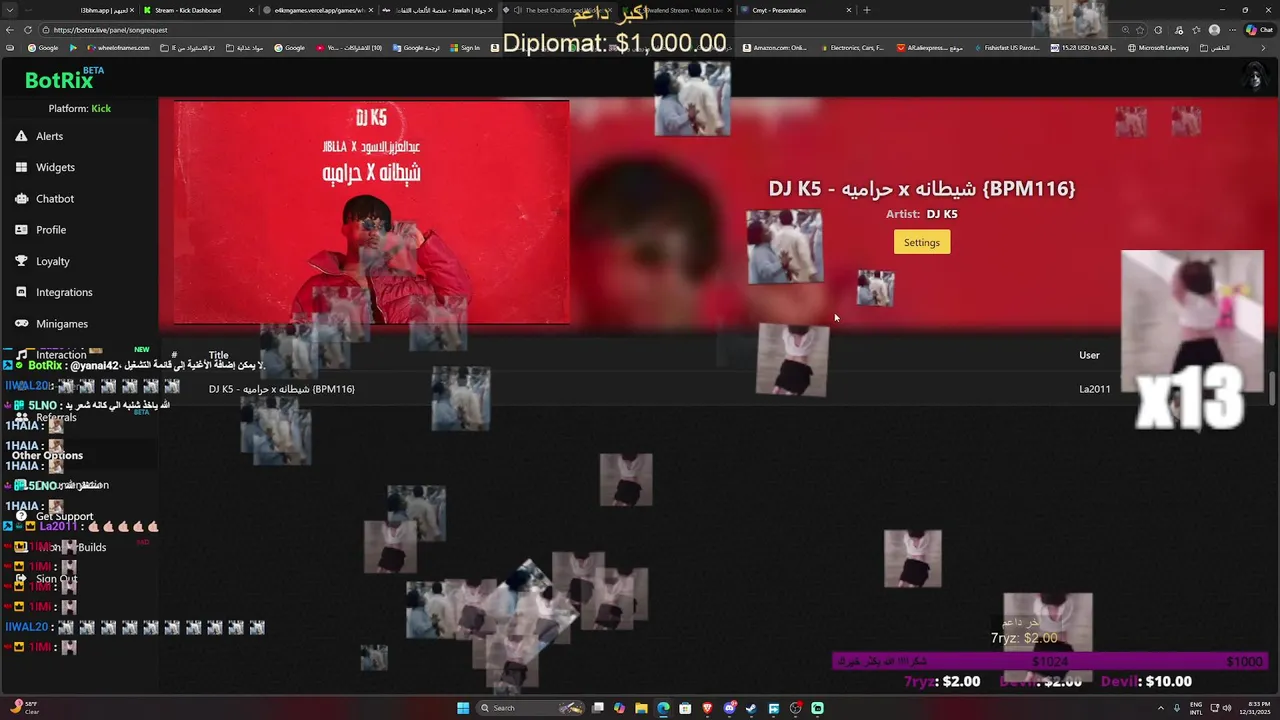The height and width of the screenshot is (720, 1280).
Task: Open the Fishisfast US Parcel bookmark
Action: point(1006,48)
